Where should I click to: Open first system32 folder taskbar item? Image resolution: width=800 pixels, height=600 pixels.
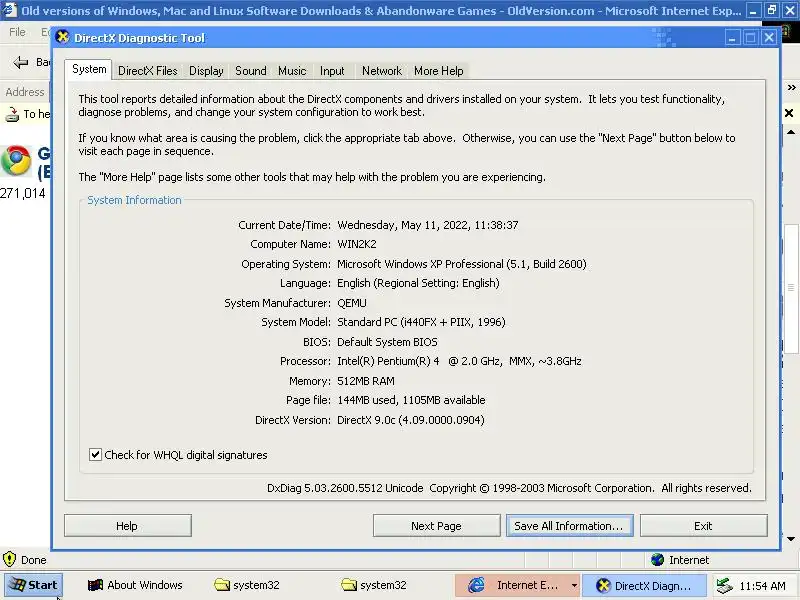click(247, 585)
